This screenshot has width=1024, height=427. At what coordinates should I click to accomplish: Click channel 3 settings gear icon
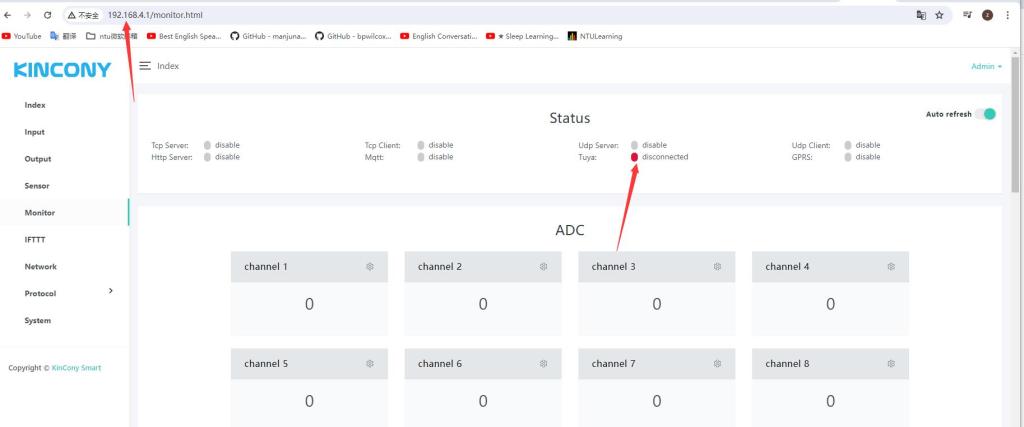(x=718, y=267)
